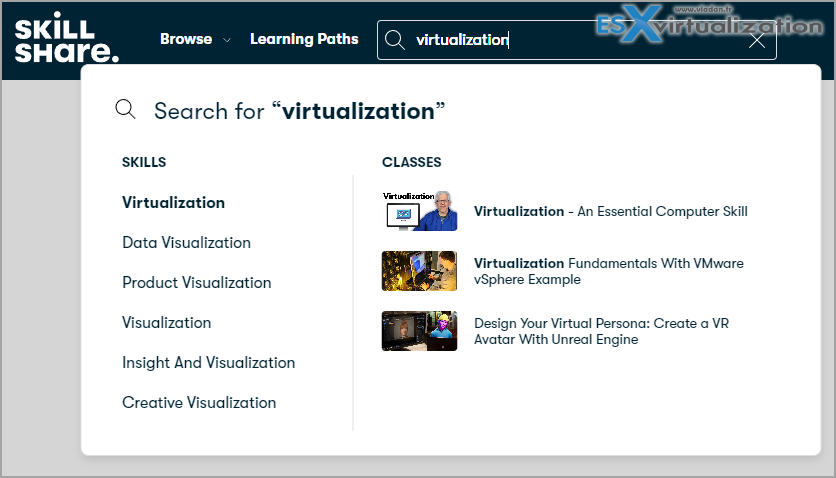
Task: Select the Virtualization skill
Action: tap(173, 202)
